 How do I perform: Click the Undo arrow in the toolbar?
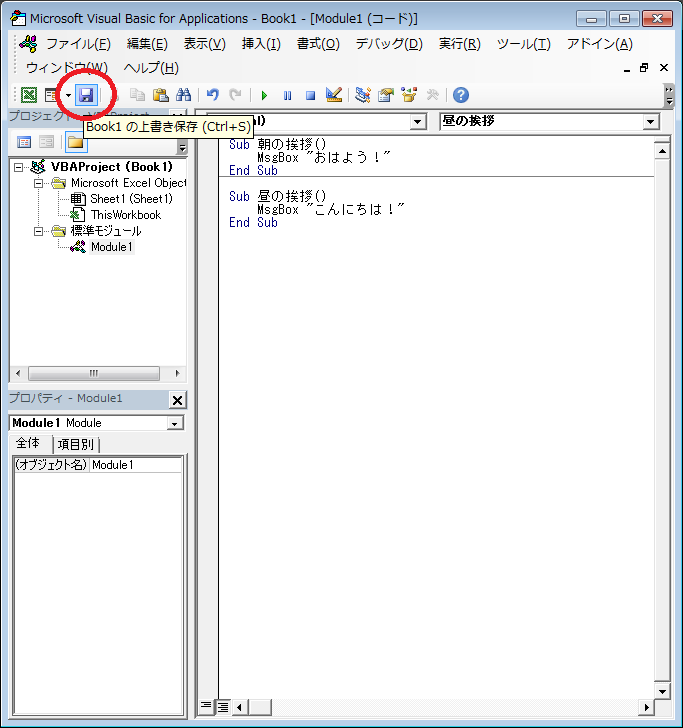[212, 95]
